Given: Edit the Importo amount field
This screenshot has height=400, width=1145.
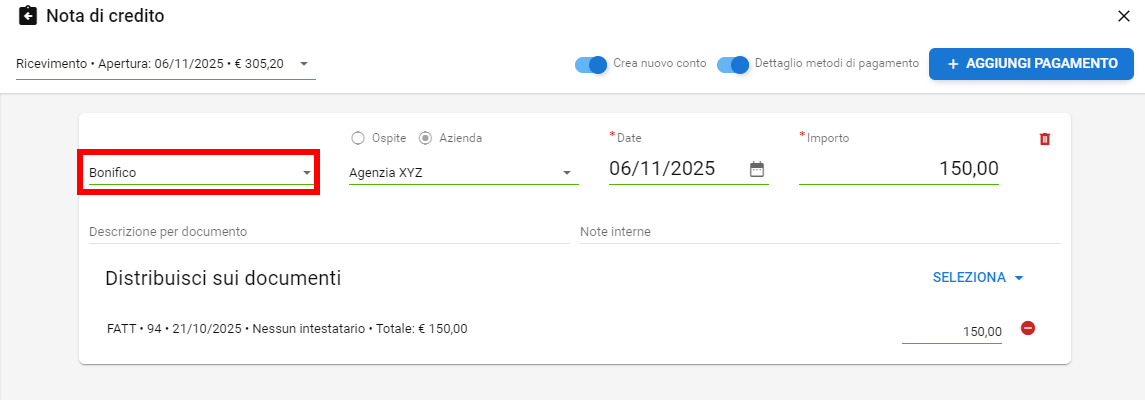Looking at the screenshot, I should [898, 169].
